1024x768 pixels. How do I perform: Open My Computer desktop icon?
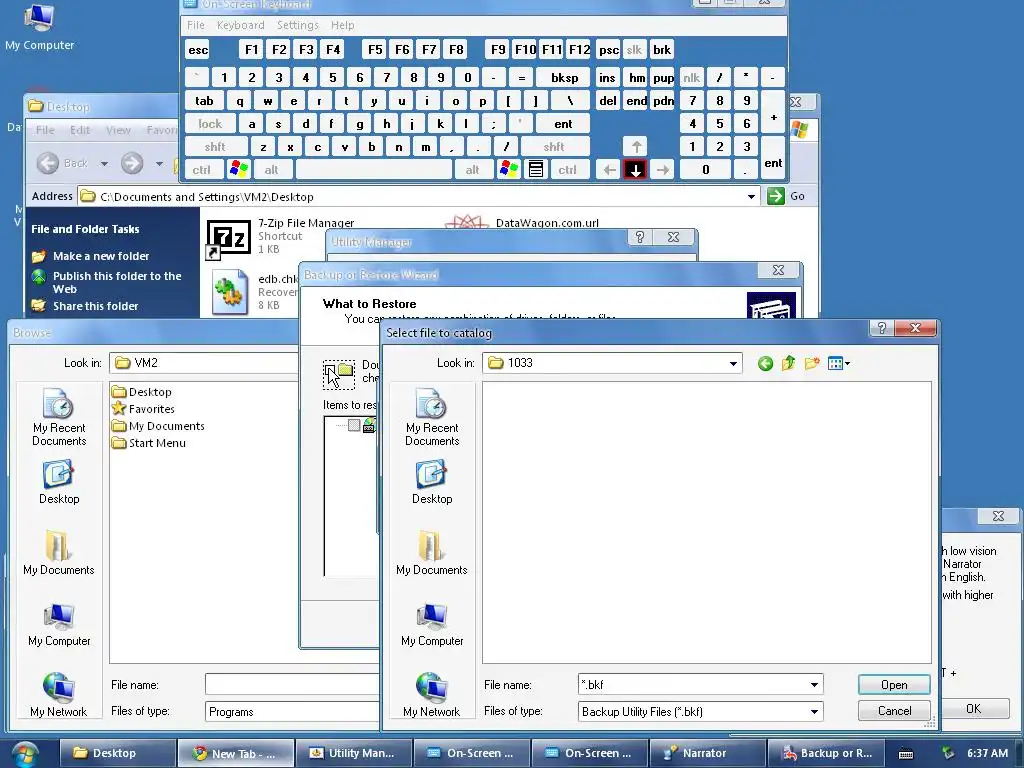click(x=39, y=27)
